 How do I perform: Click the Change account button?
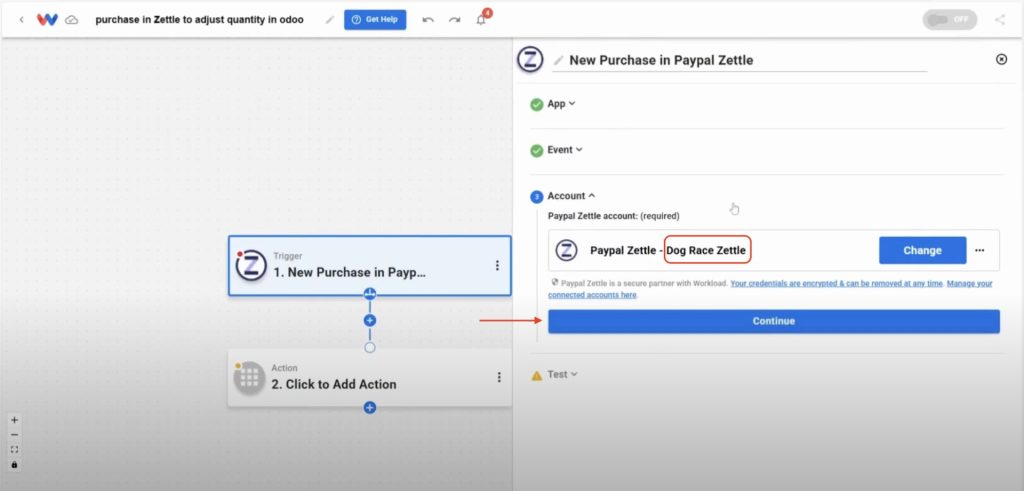point(922,250)
